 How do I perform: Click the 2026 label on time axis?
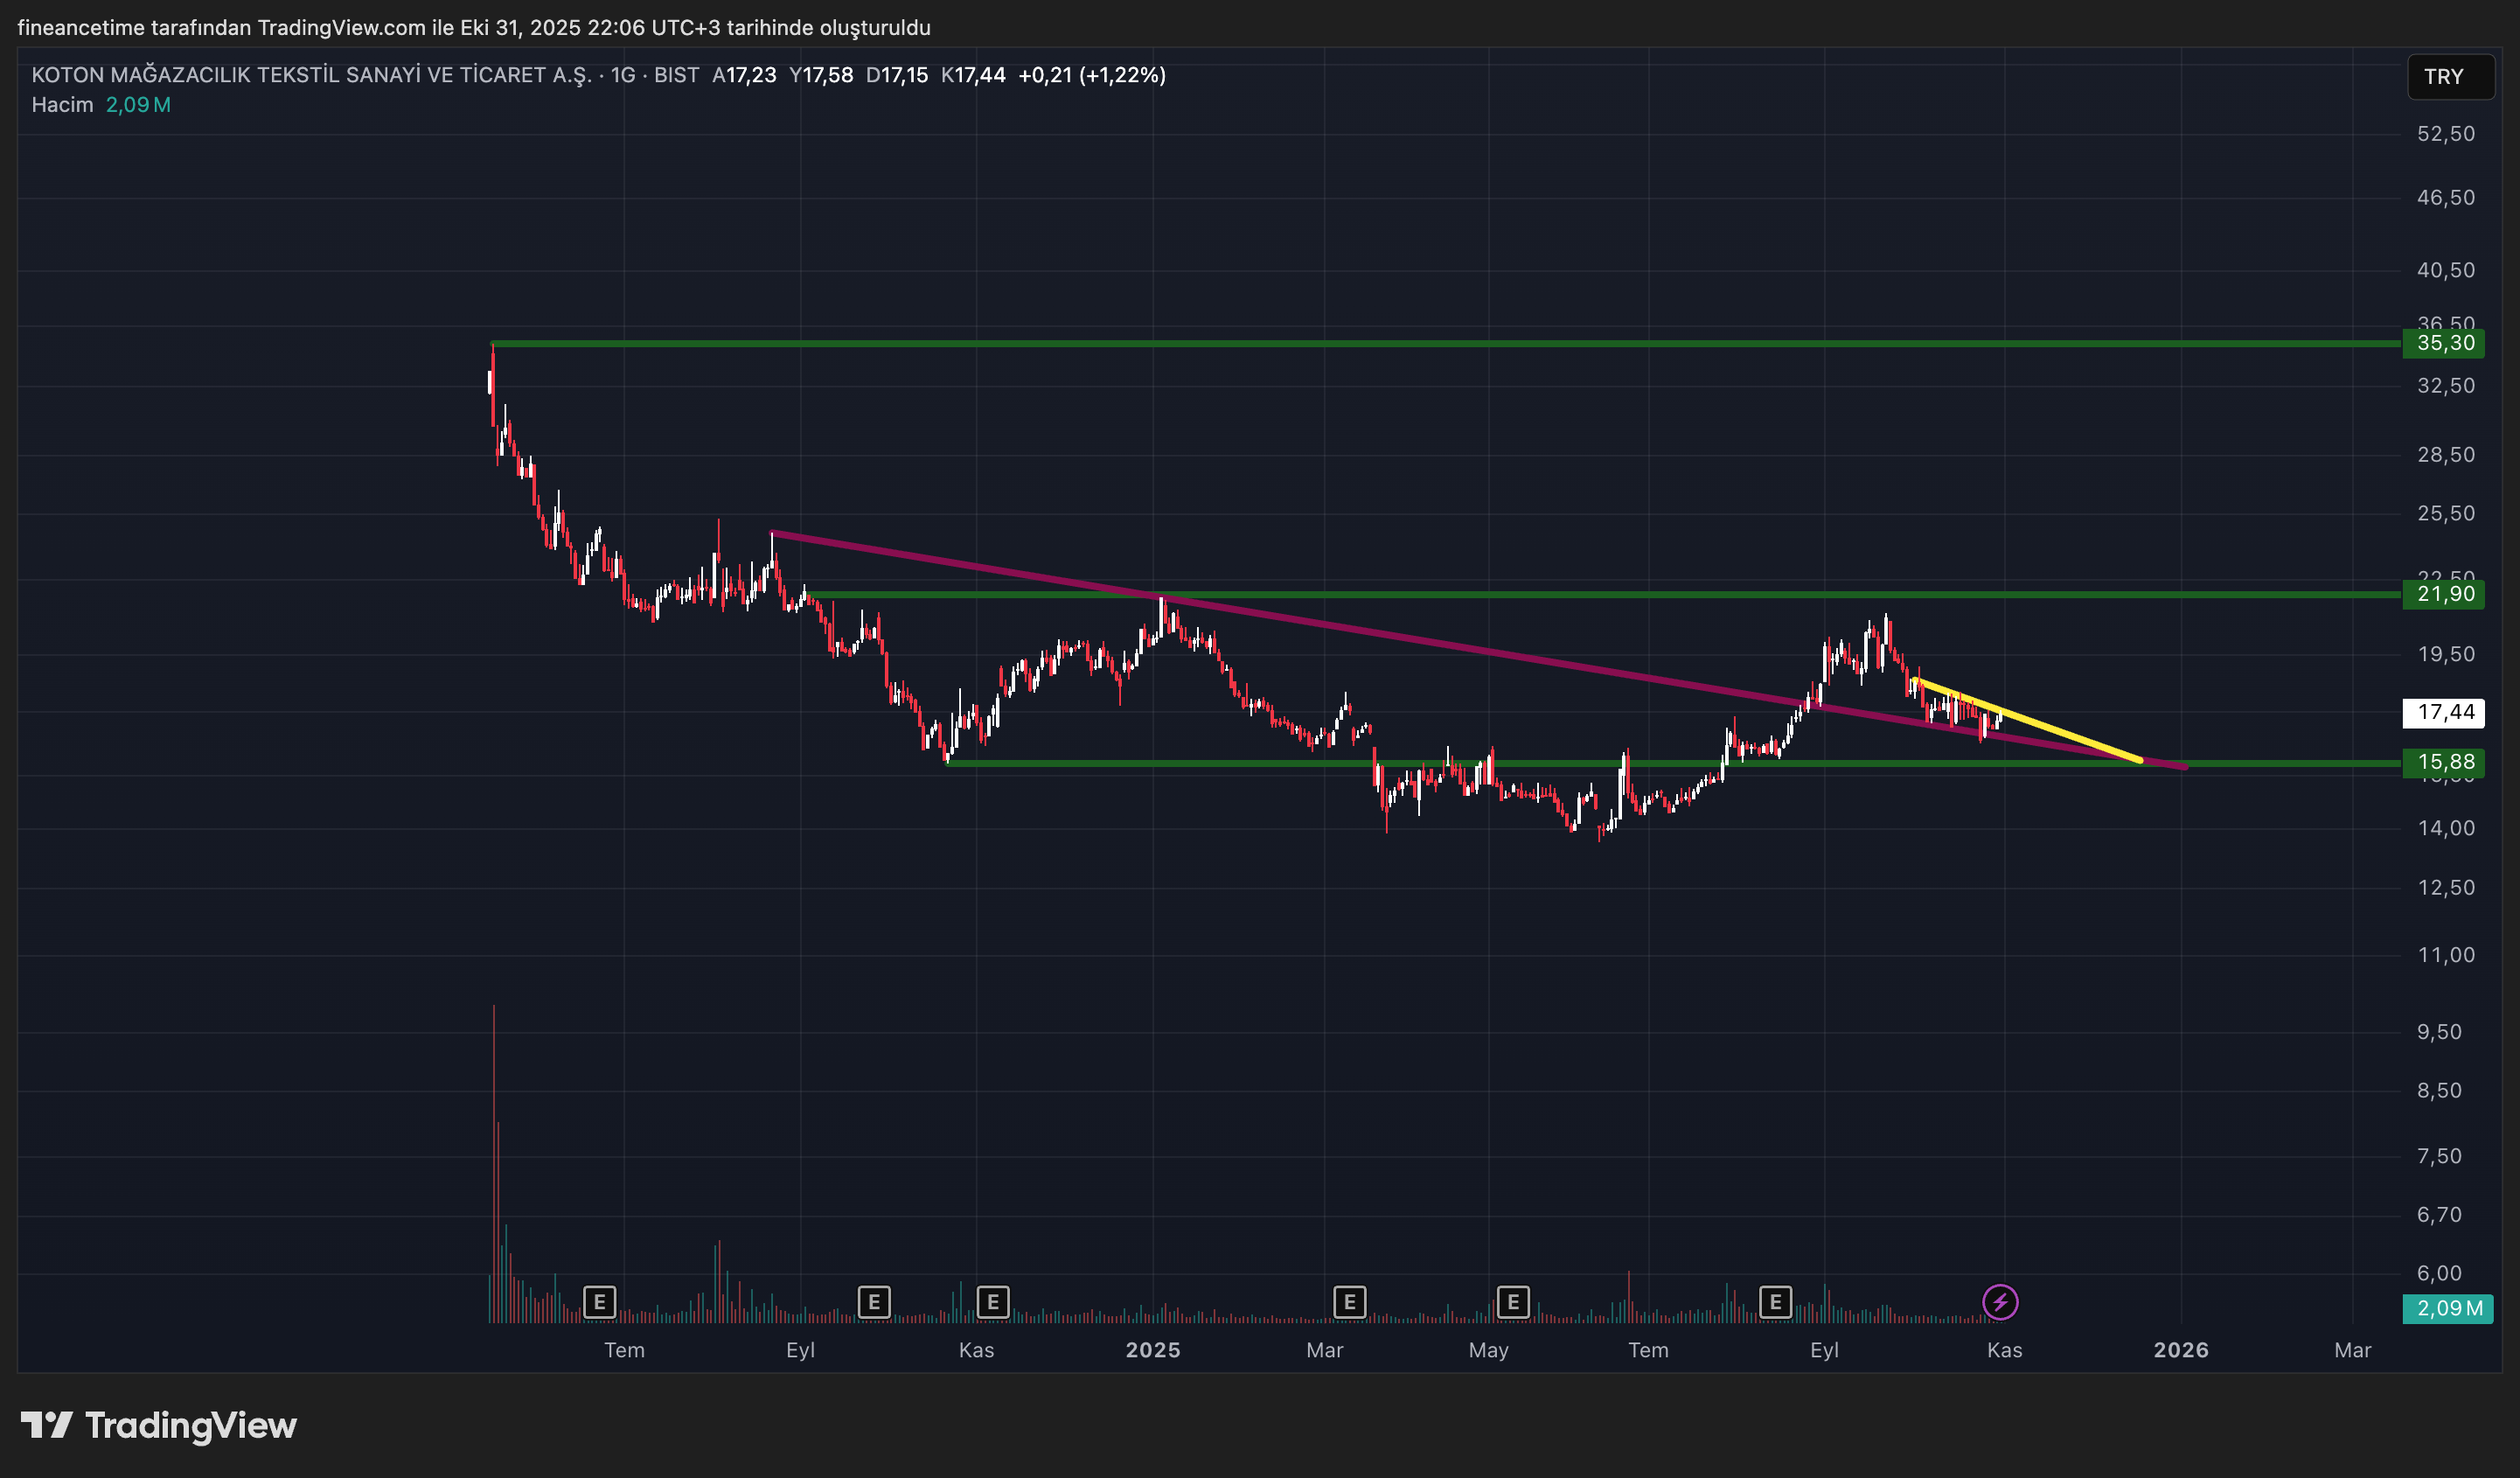pos(2180,1350)
